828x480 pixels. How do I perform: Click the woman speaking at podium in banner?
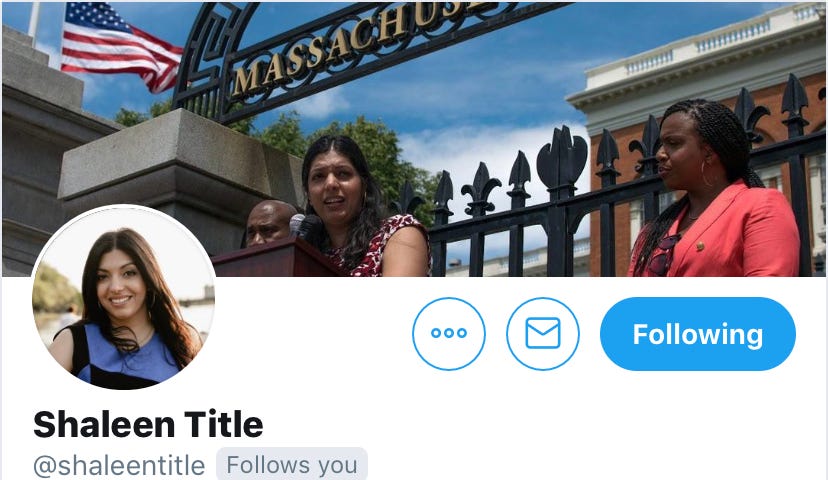[359, 206]
